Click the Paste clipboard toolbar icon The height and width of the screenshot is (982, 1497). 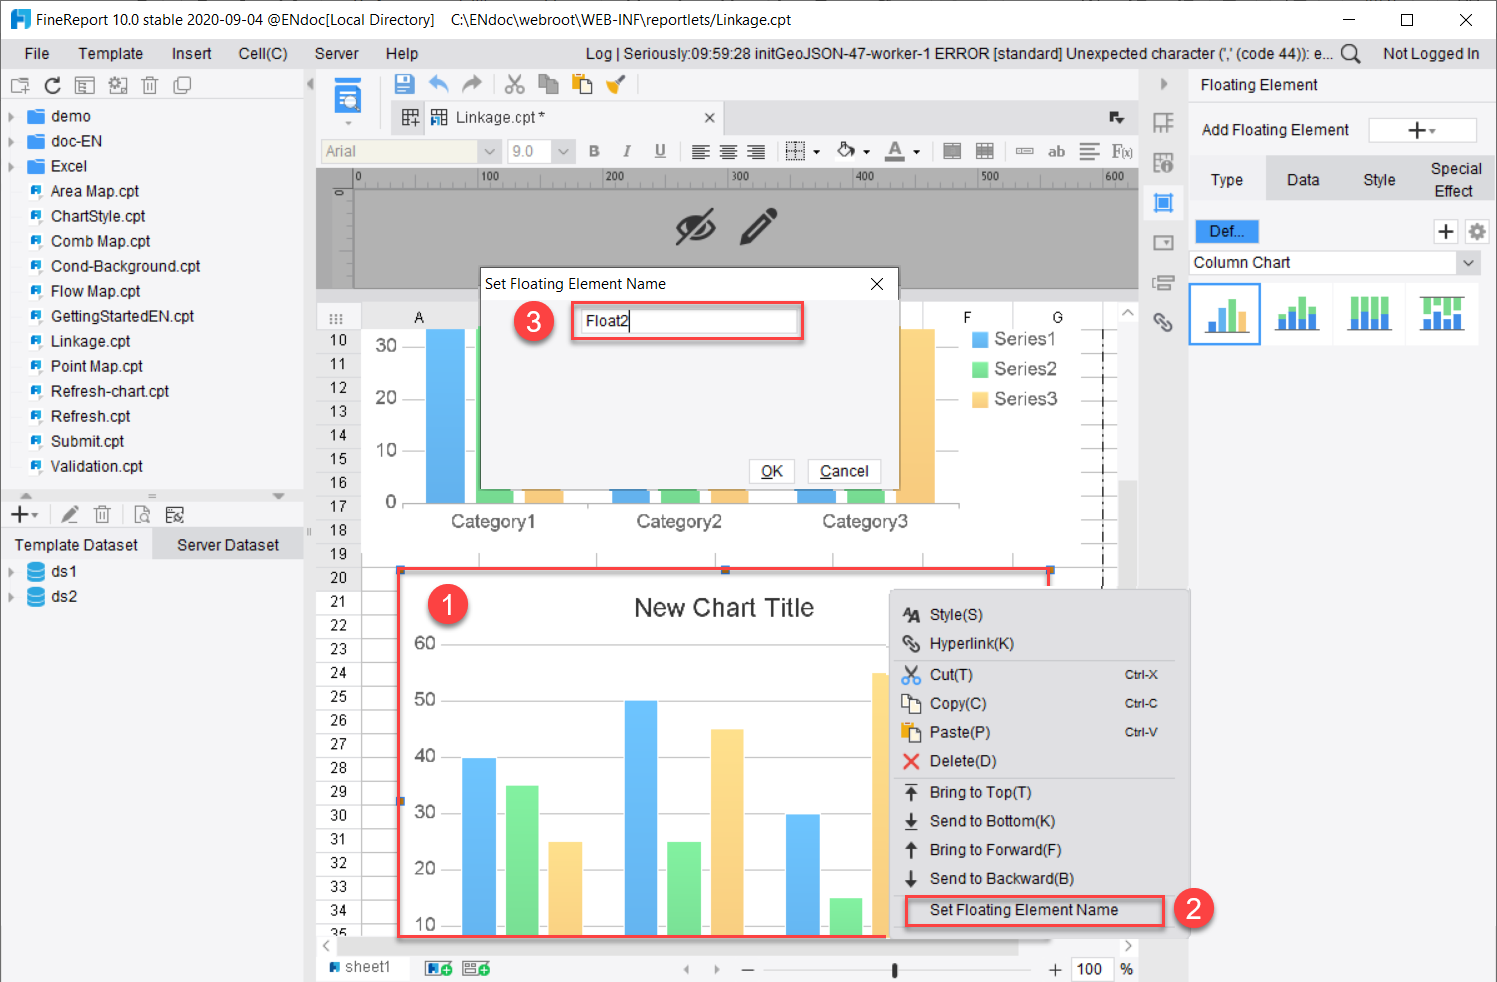(582, 84)
